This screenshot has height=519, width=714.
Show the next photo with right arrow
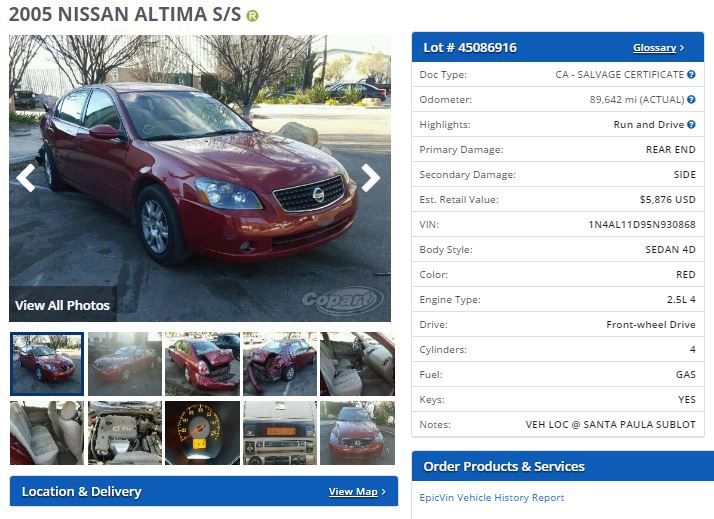[371, 178]
